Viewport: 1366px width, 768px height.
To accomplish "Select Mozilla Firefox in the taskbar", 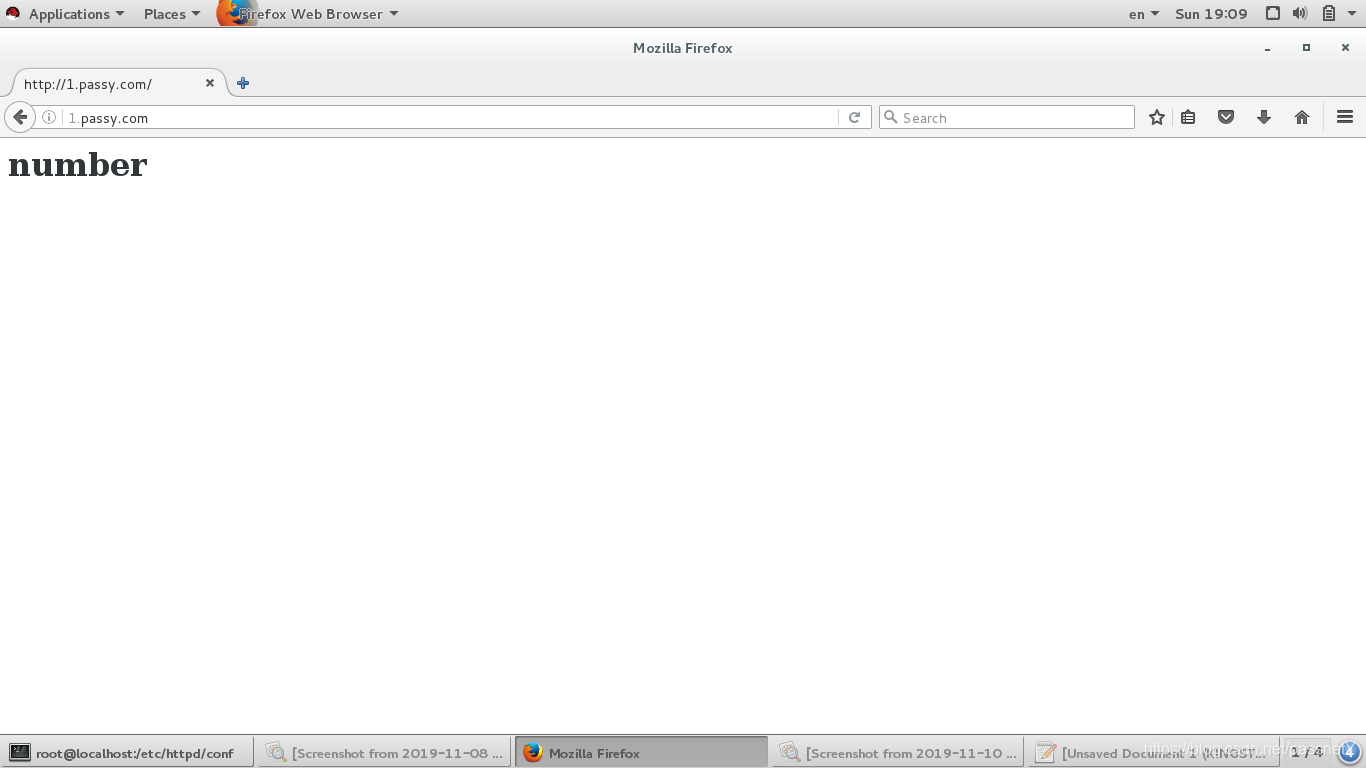I will [641, 753].
